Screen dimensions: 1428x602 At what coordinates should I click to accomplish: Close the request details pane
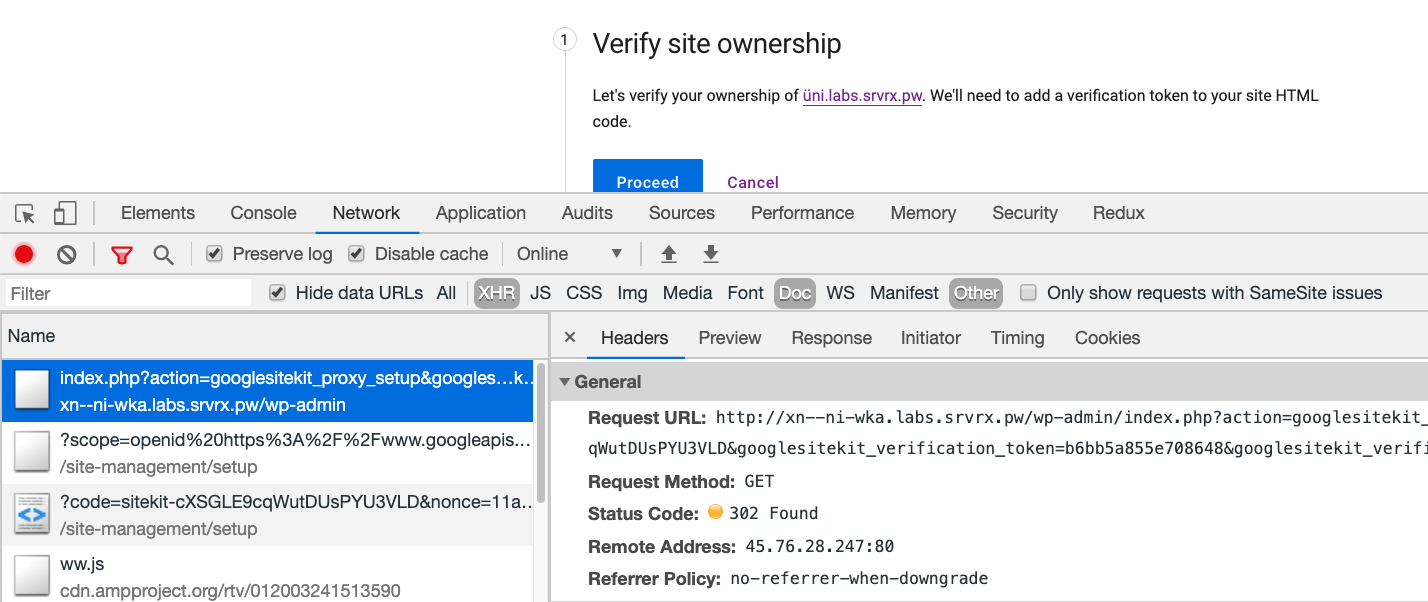(569, 338)
